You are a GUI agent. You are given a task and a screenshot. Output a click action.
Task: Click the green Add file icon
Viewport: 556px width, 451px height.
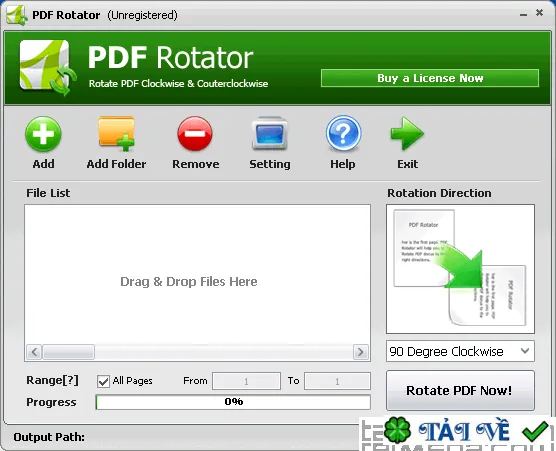point(43,134)
